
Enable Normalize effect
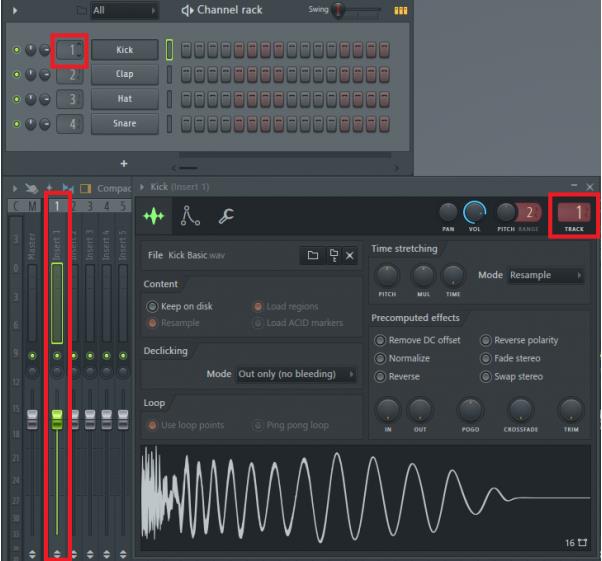point(380,358)
